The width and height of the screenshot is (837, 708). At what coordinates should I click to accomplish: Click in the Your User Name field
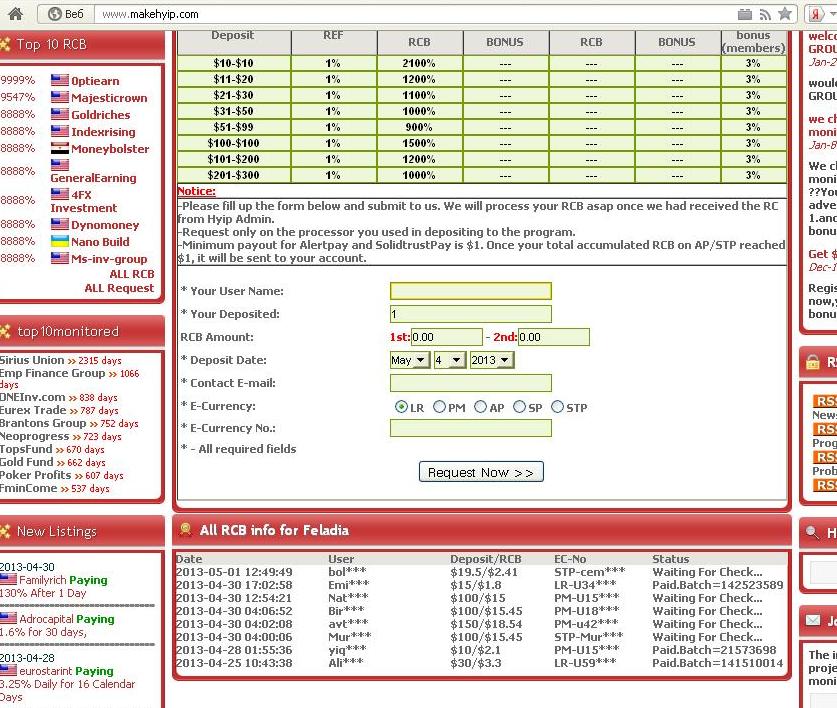point(470,291)
